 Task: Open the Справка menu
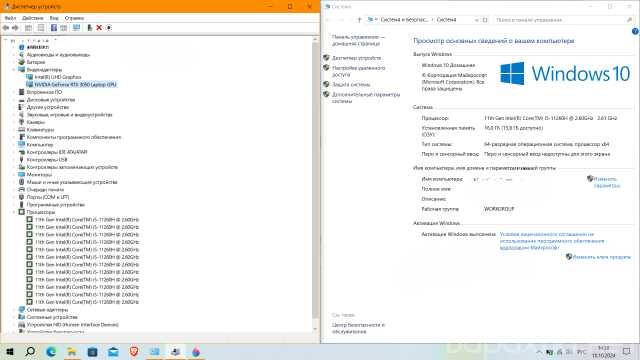coord(74,18)
